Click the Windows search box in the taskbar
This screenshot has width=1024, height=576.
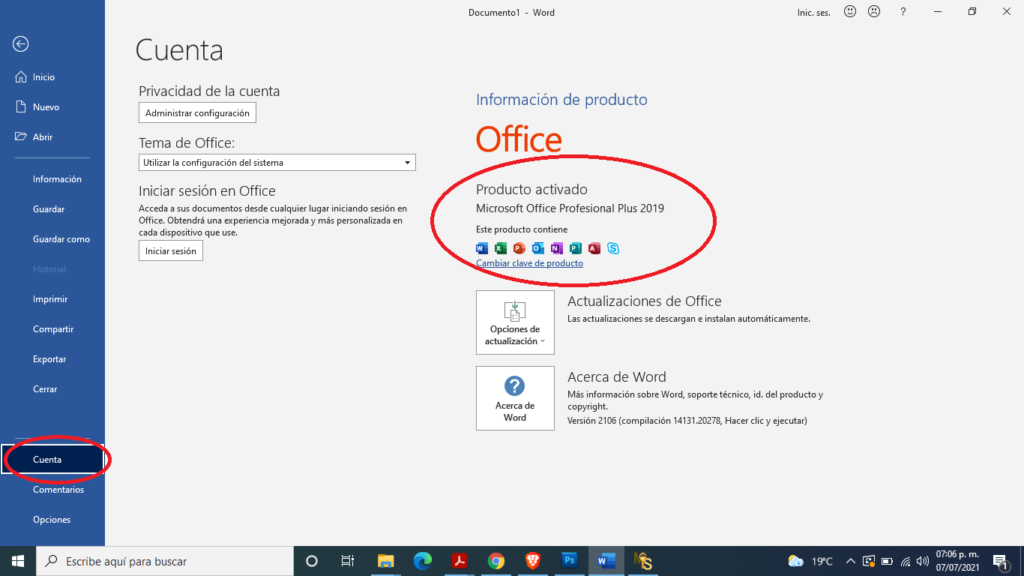[x=165, y=561]
